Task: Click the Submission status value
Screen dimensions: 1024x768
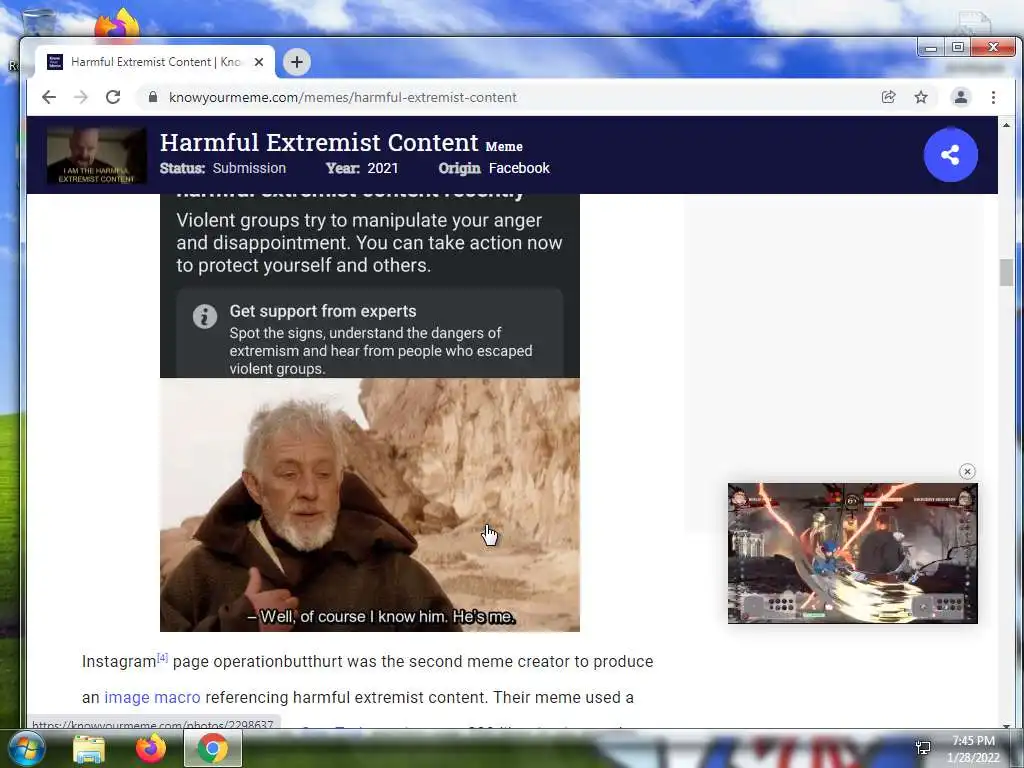Action: coord(249,168)
